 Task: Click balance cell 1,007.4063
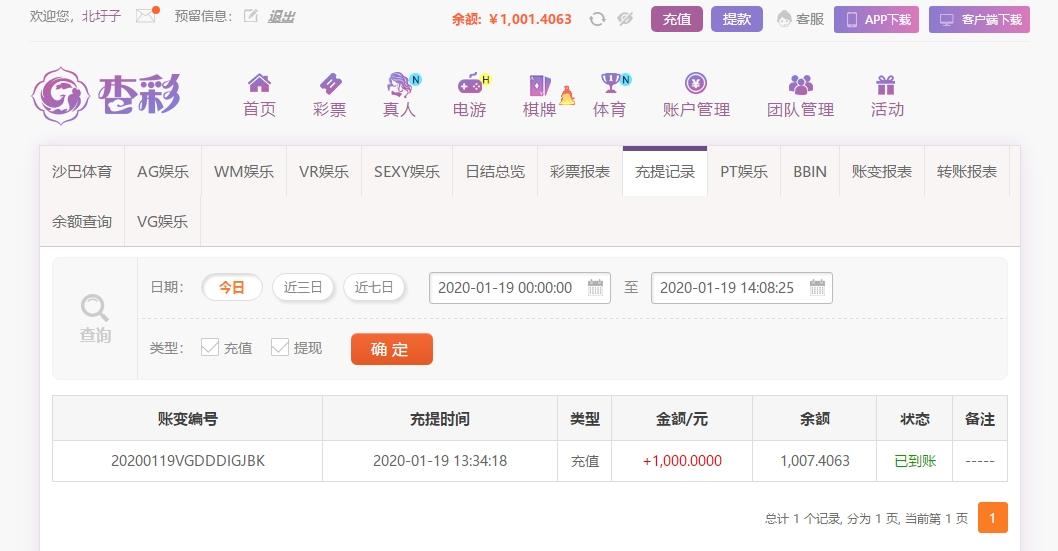pyautogui.click(x=814, y=461)
